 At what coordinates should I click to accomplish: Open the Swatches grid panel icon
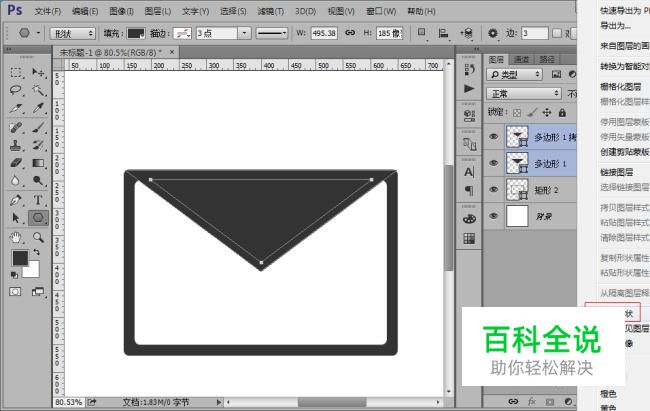point(469,238)
